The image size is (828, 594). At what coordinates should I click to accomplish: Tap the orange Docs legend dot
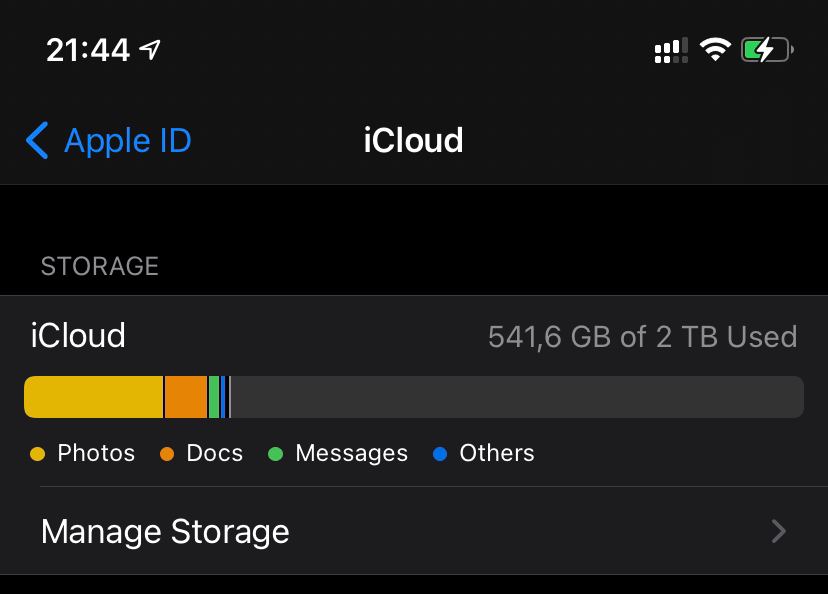point(167,454)
